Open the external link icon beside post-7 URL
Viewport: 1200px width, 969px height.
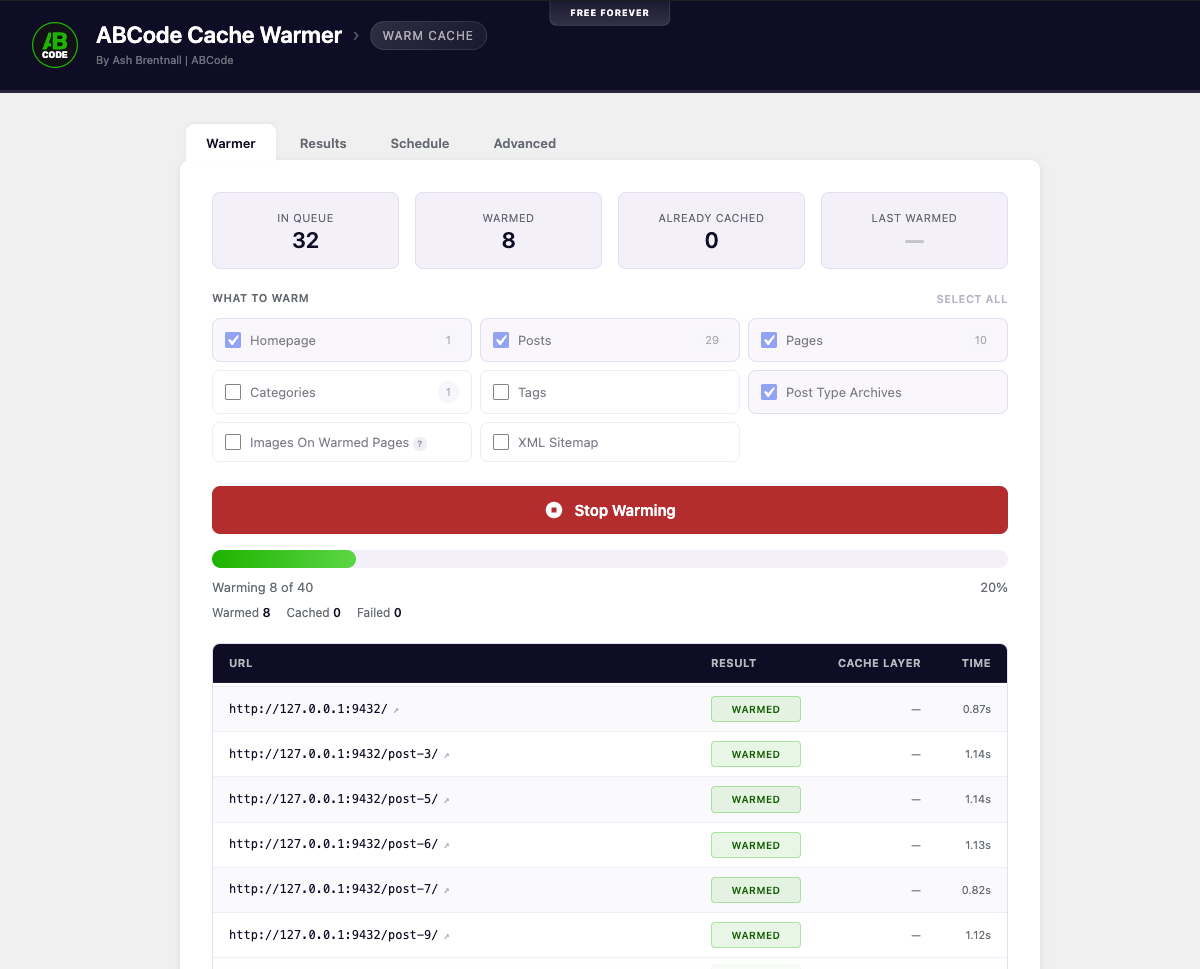click(446, 890)
